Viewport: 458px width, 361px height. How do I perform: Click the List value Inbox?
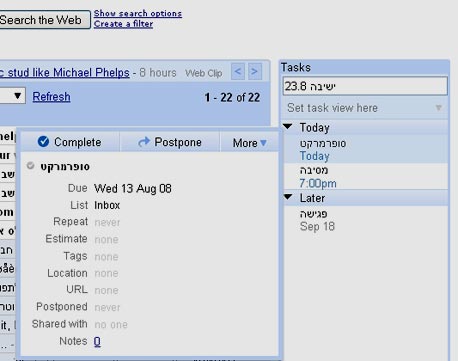[107, 205]
